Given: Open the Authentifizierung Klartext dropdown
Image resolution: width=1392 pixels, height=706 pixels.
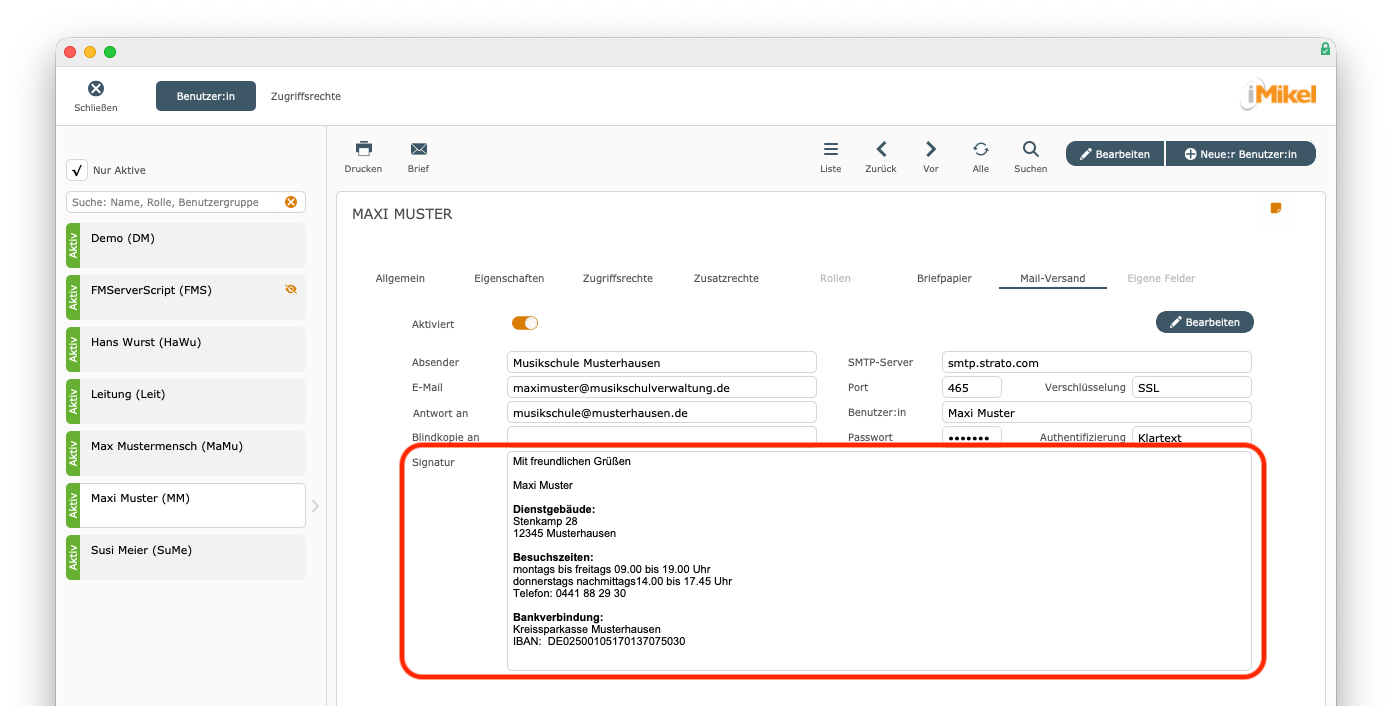Looking at the screenshot, I should pyautogui.click(x=1192, y=437).
